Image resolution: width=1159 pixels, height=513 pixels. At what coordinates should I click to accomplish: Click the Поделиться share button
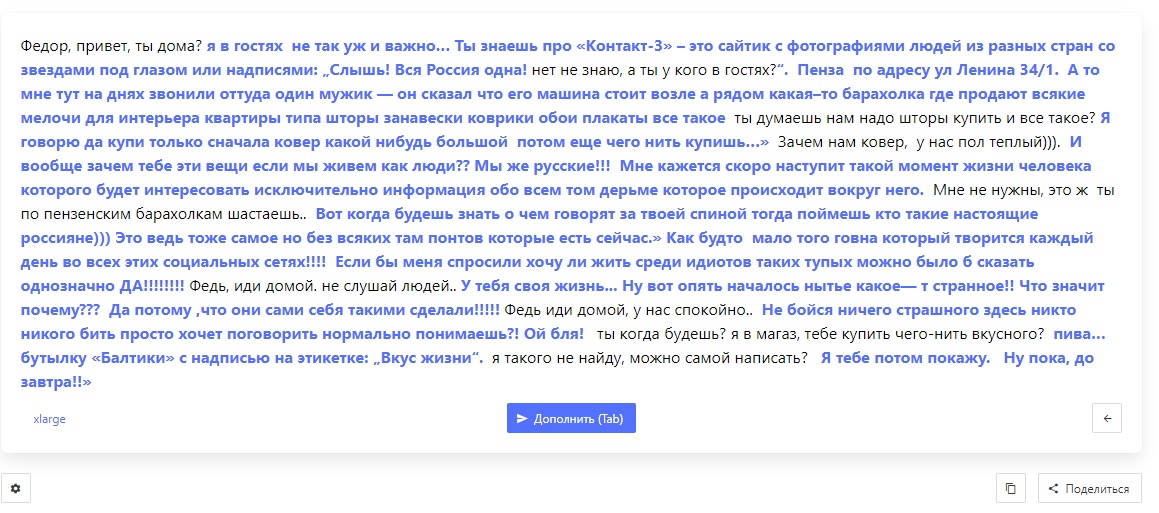coord(1090,489)
